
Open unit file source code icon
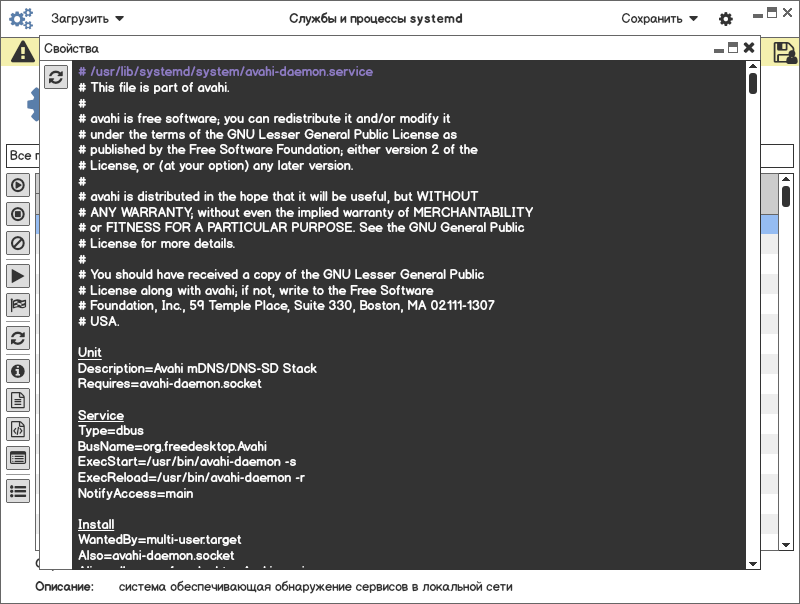click(x=18, y=429)
